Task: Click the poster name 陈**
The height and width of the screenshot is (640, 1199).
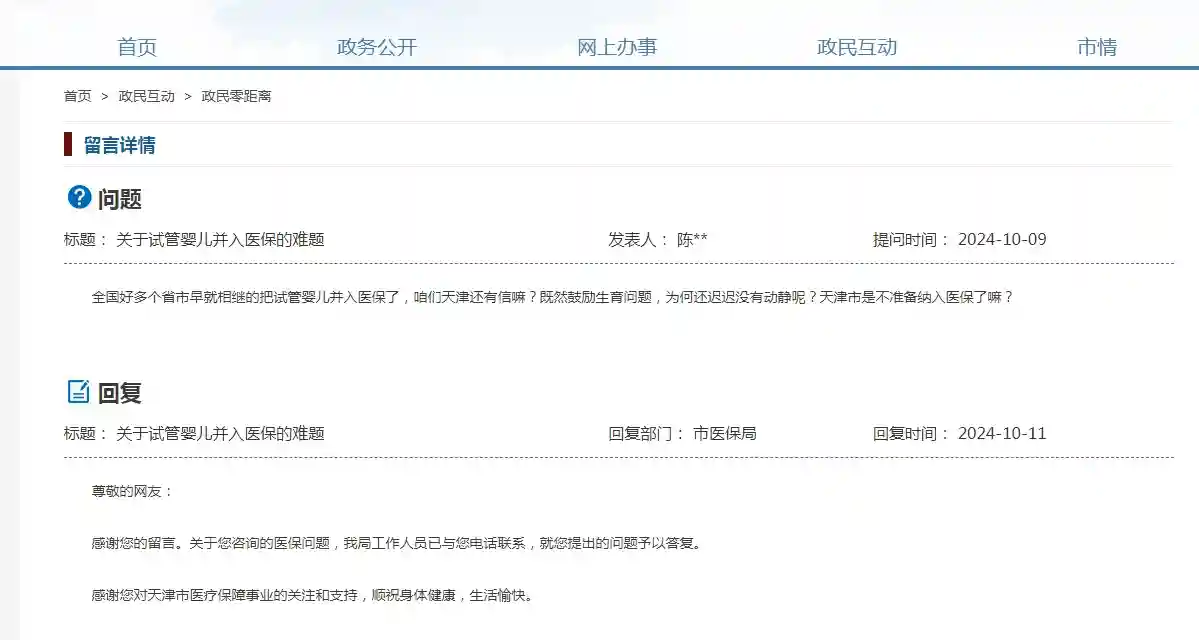Action: coord(692,240)
